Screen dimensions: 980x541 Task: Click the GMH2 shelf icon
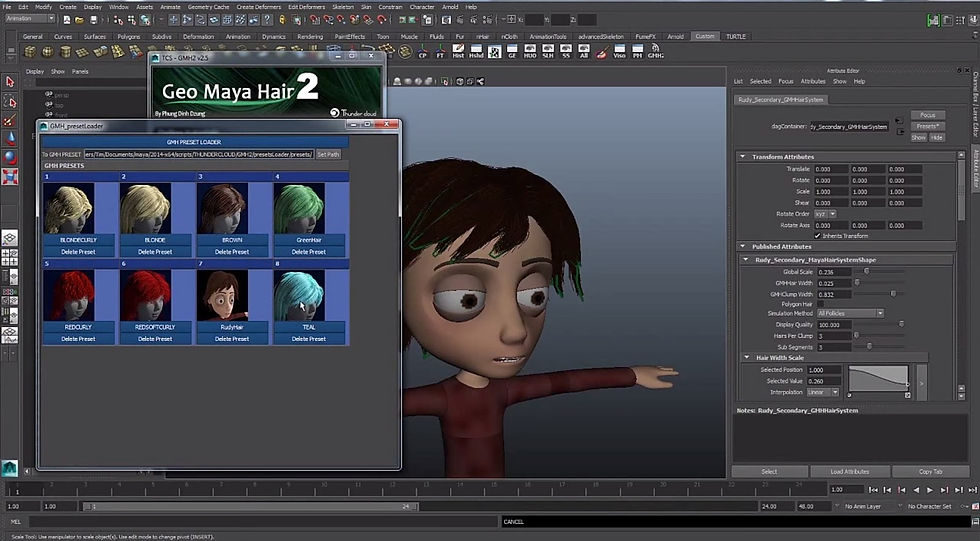point(655,51)
